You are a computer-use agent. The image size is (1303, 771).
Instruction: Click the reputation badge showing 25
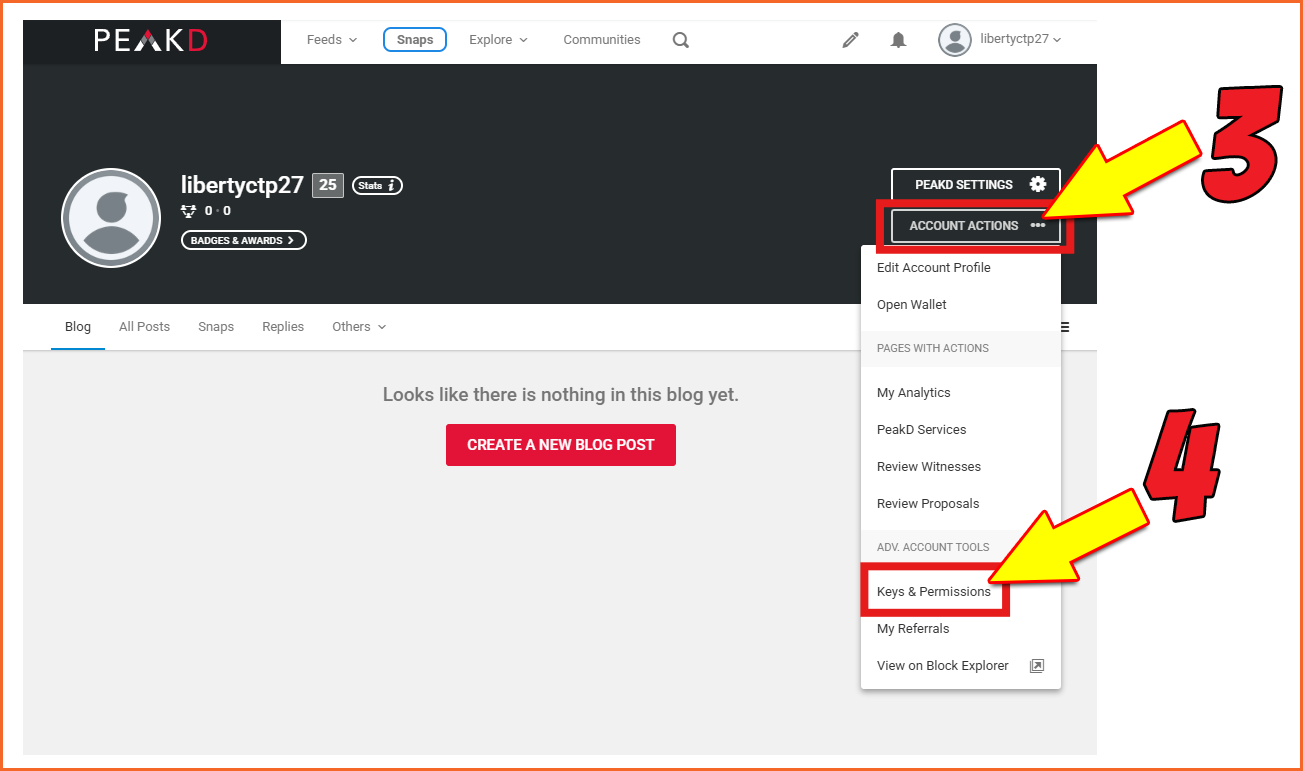click(x=328, y=185)
